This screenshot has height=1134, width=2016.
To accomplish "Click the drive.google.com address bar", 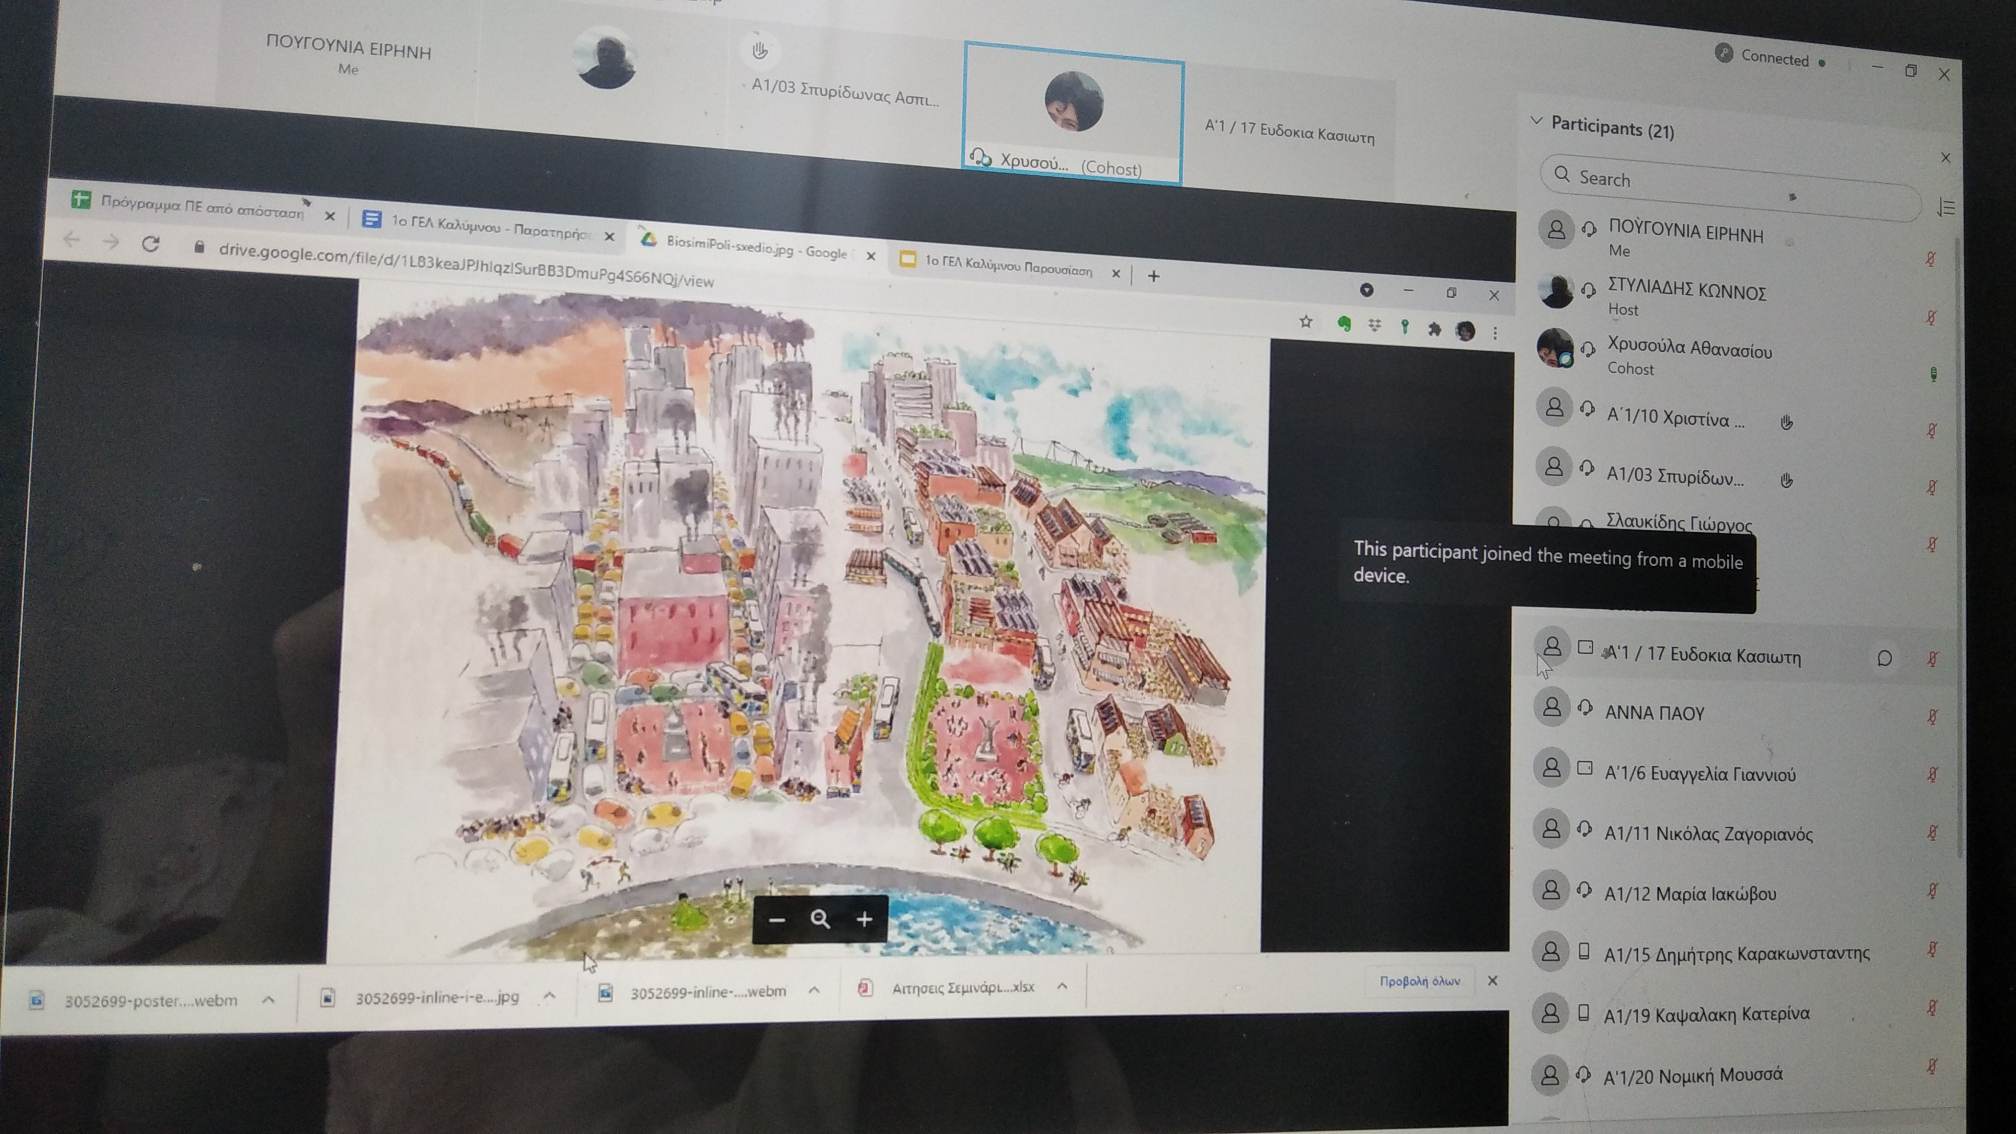I will 466,264.
